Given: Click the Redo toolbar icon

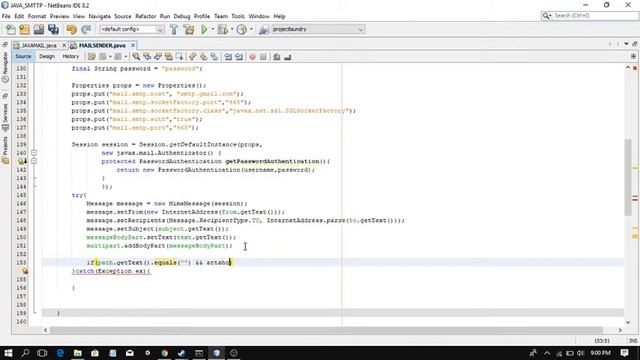Looking at the screenshot, I should [x=86, y=29].
